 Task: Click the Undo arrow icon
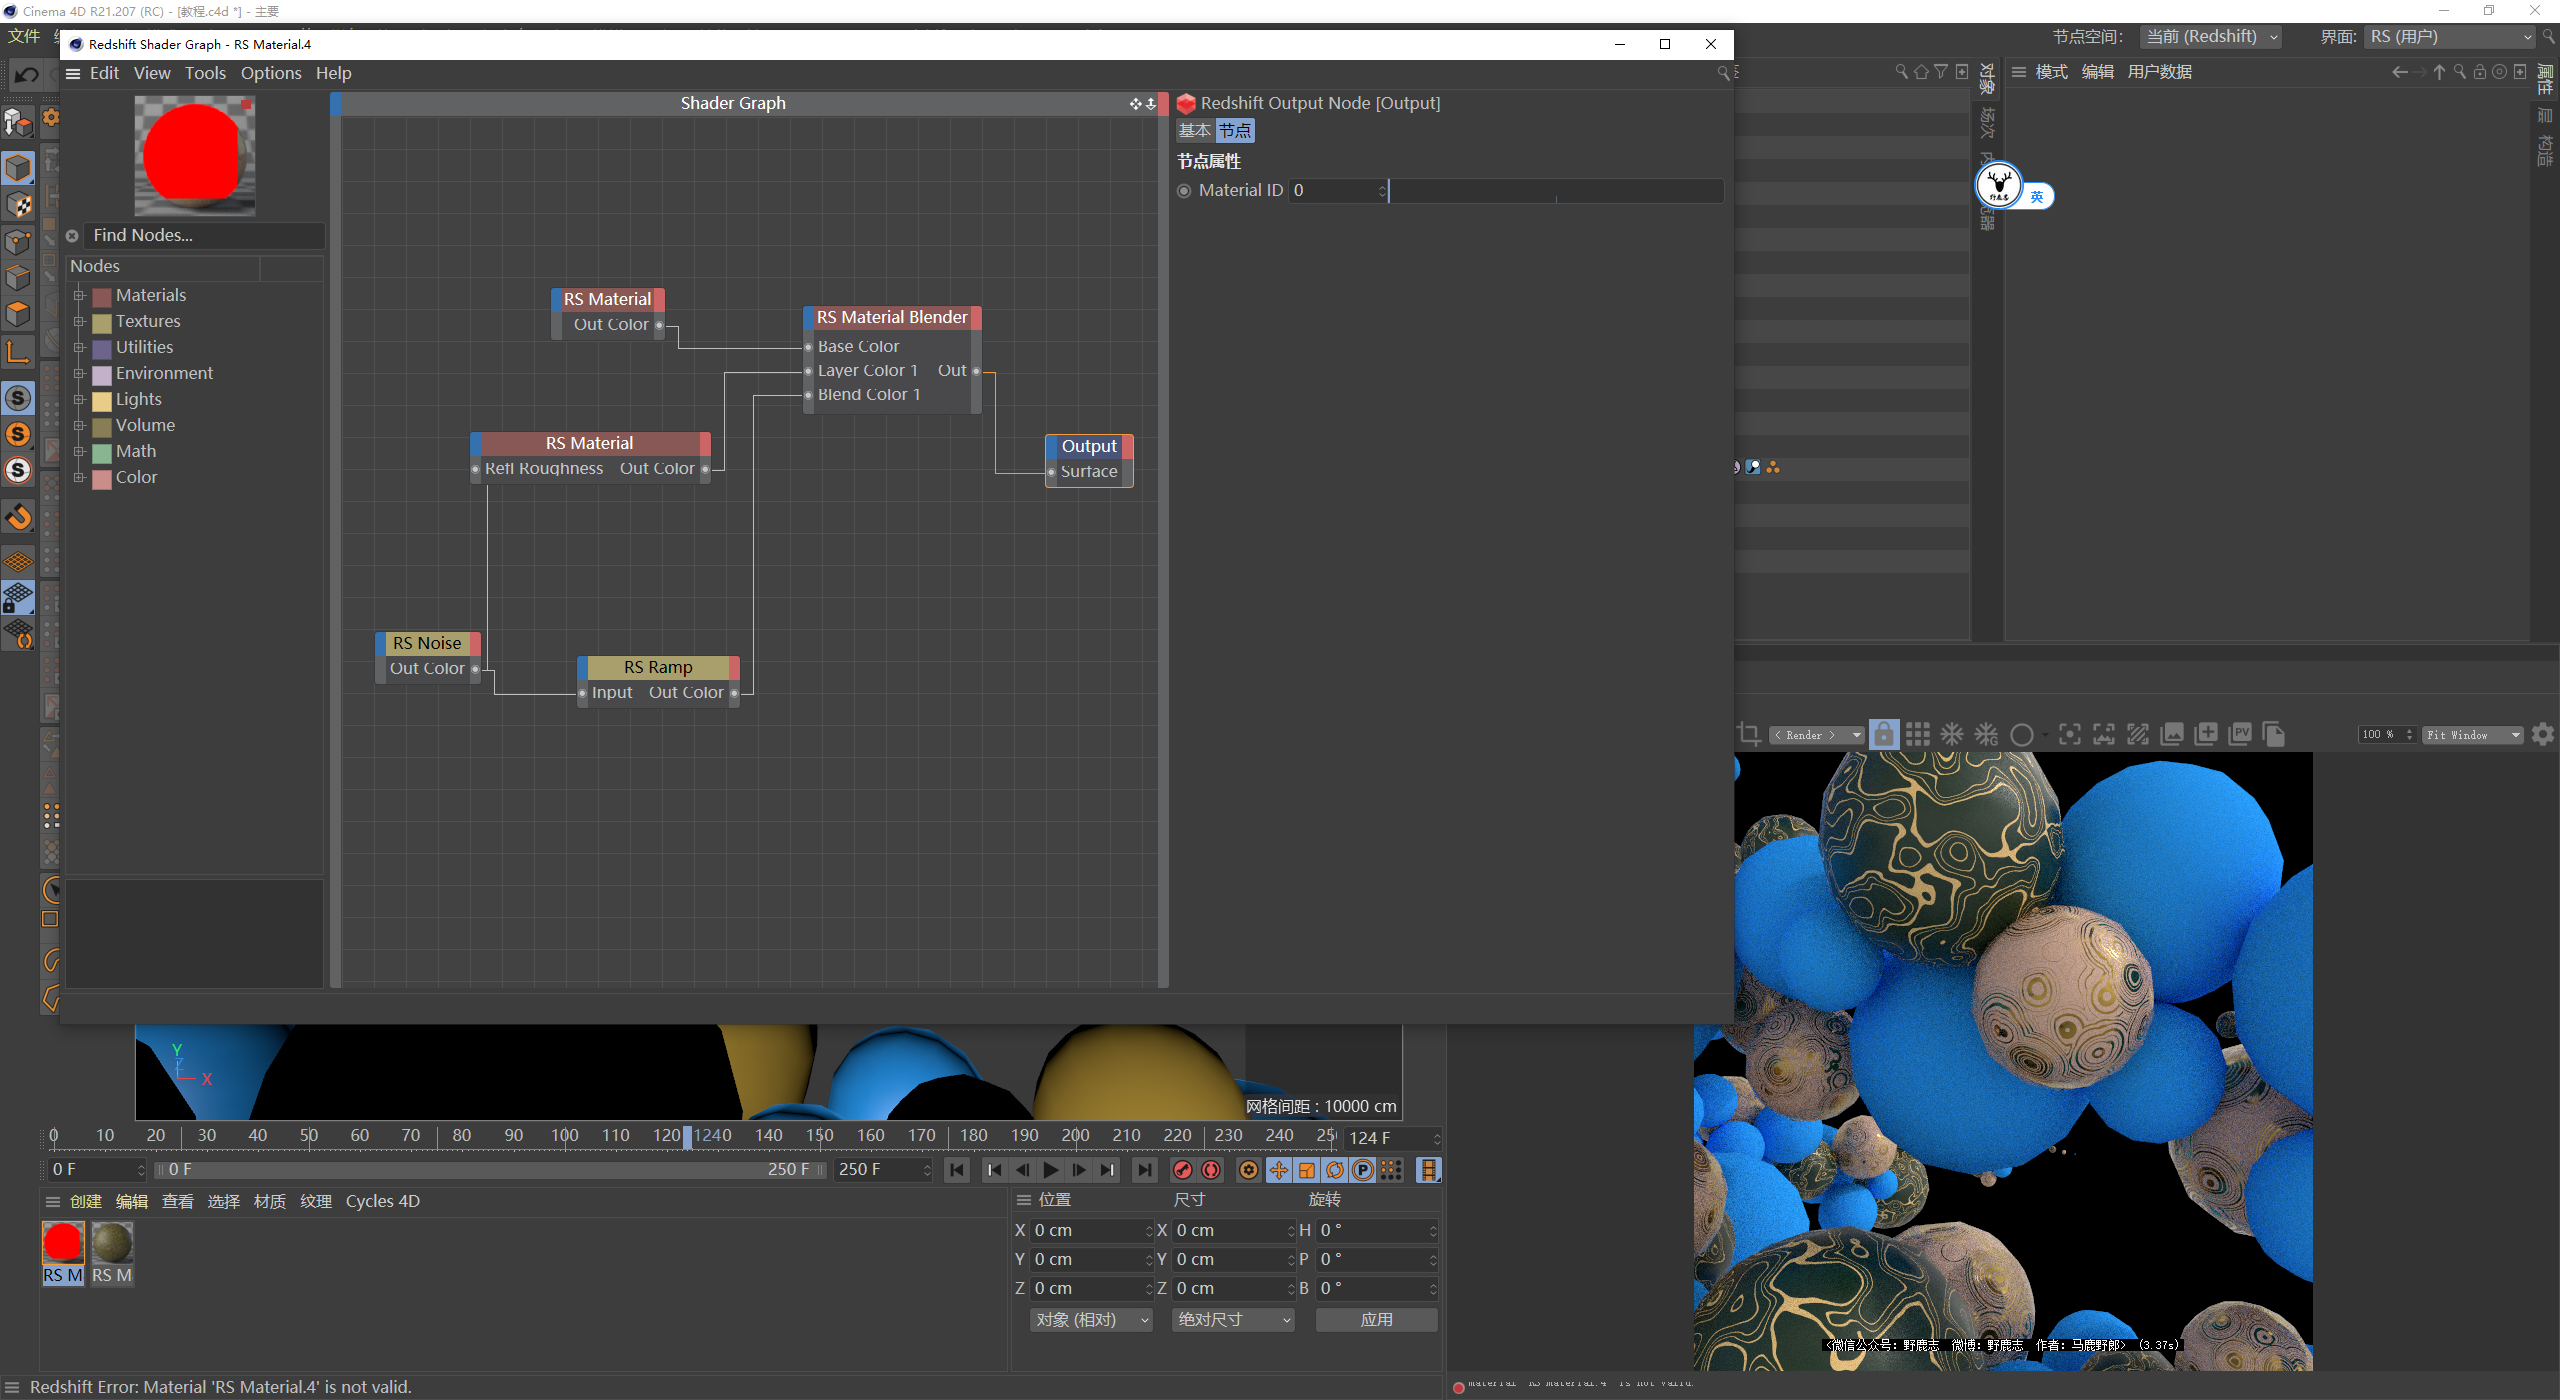point(27,75)
